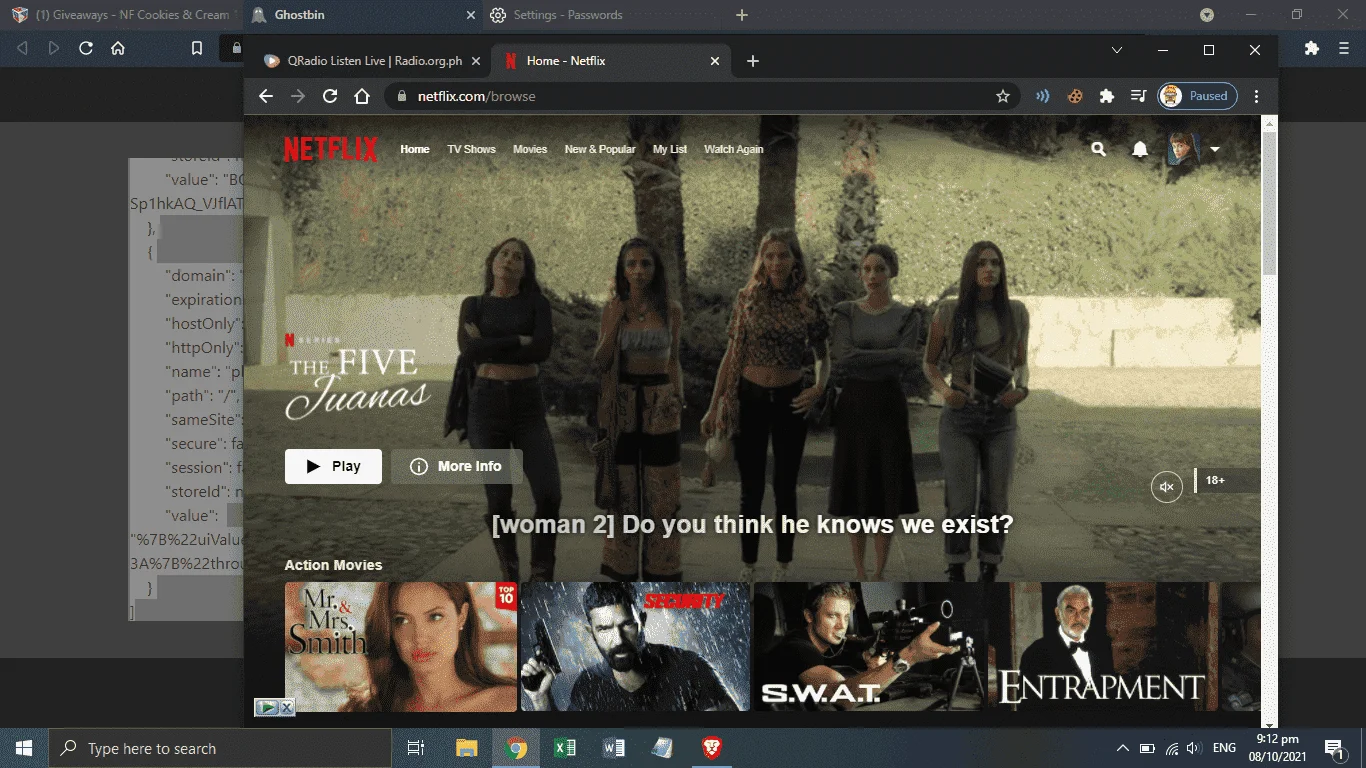The height and width of the screenshot is (768, 1366).
Task: Click the Netflix profile avatar
Action: click(1184, 149)
